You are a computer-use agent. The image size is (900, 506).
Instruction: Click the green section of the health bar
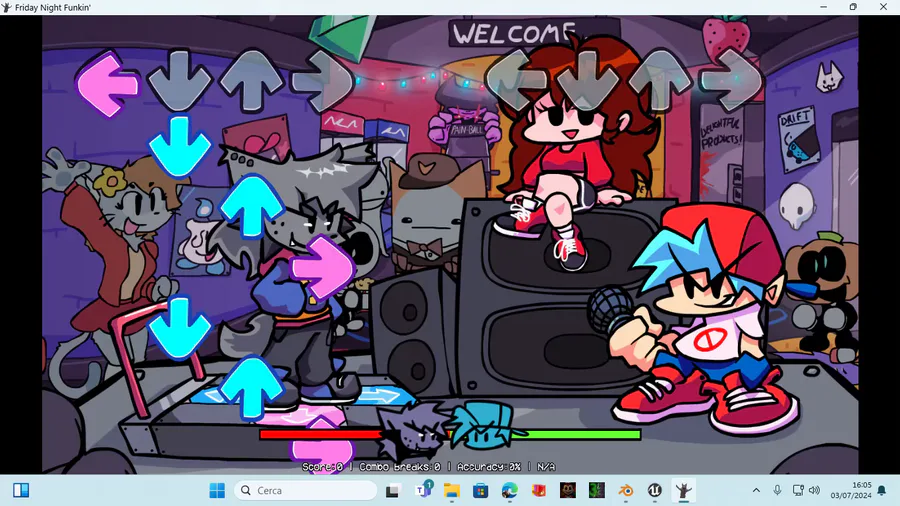[577, 435]
